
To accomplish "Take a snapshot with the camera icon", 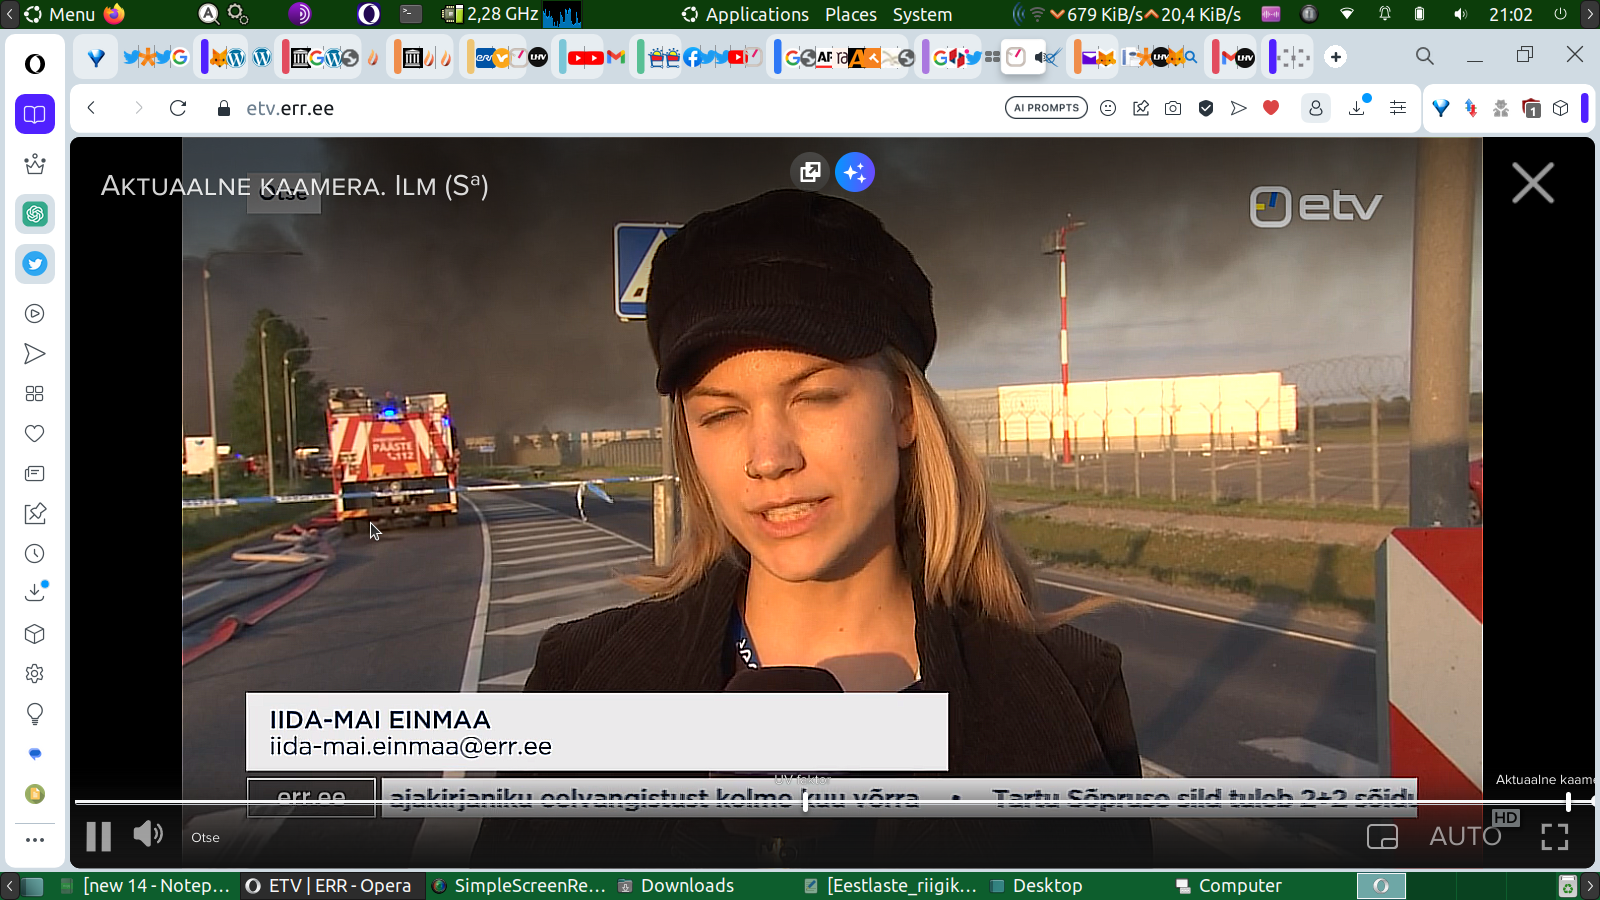I will point(1173,108).
